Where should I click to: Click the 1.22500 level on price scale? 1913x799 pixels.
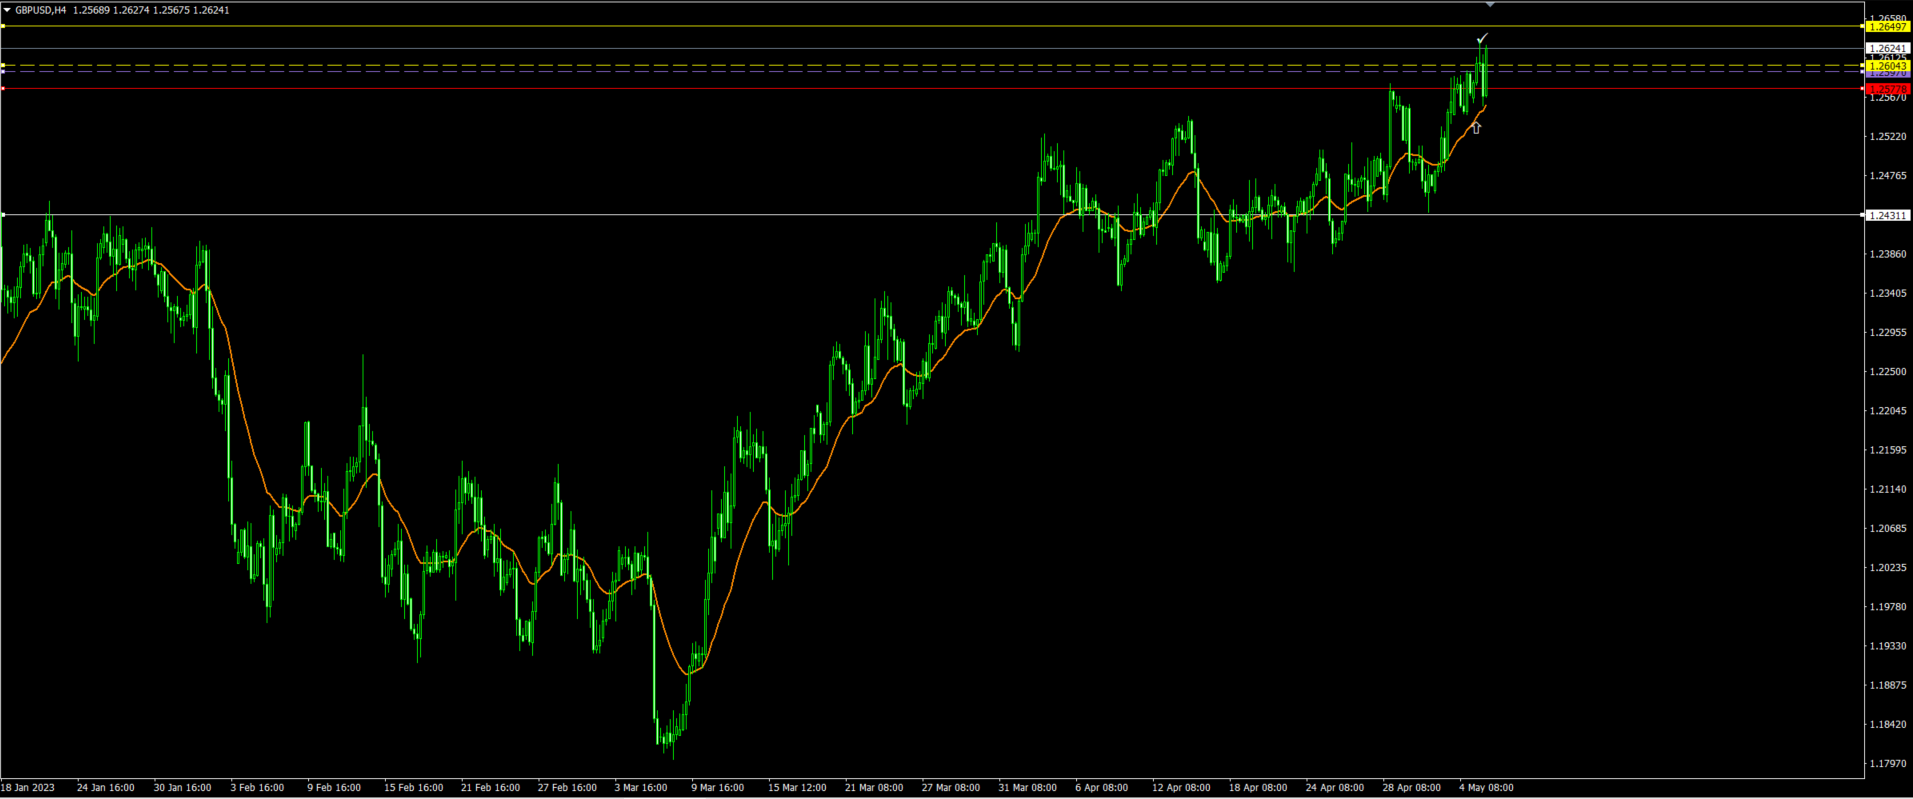coord(1888,372)
